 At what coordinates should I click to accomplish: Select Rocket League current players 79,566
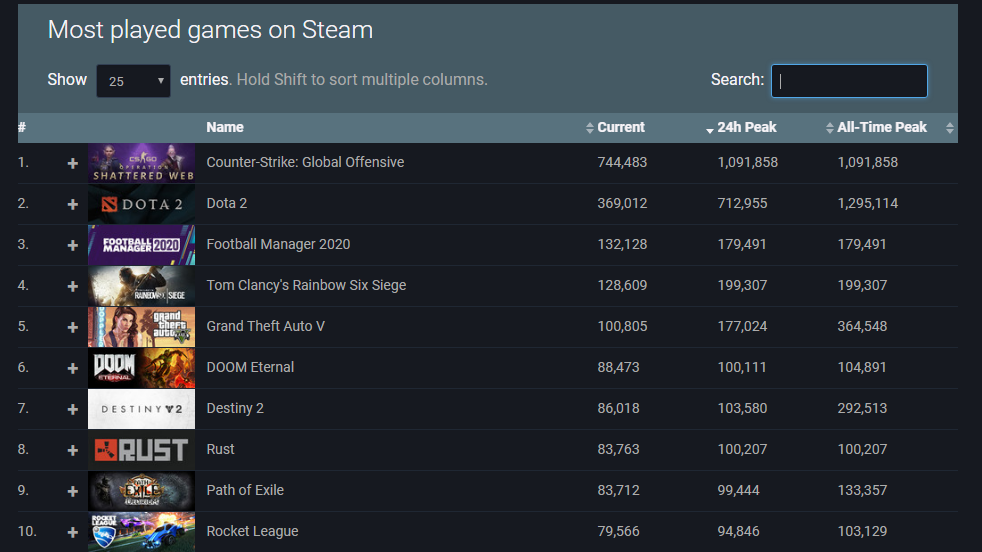click(618, 531)
